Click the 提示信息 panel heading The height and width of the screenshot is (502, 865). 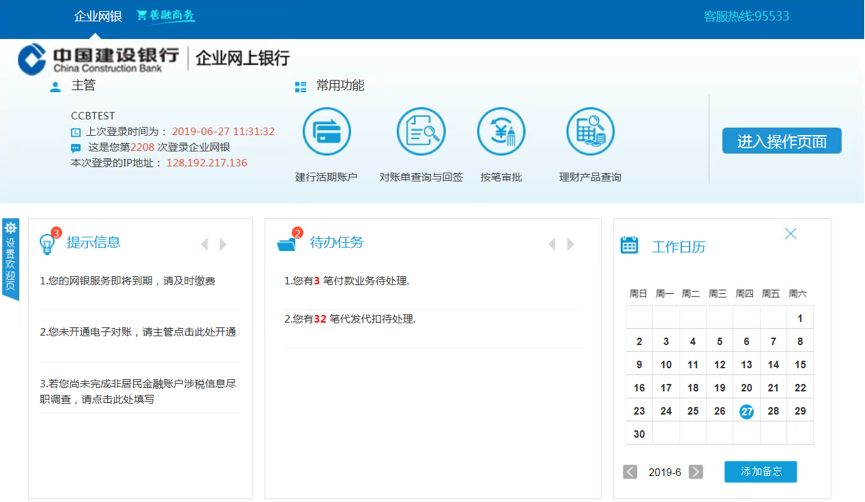[93, 242]
